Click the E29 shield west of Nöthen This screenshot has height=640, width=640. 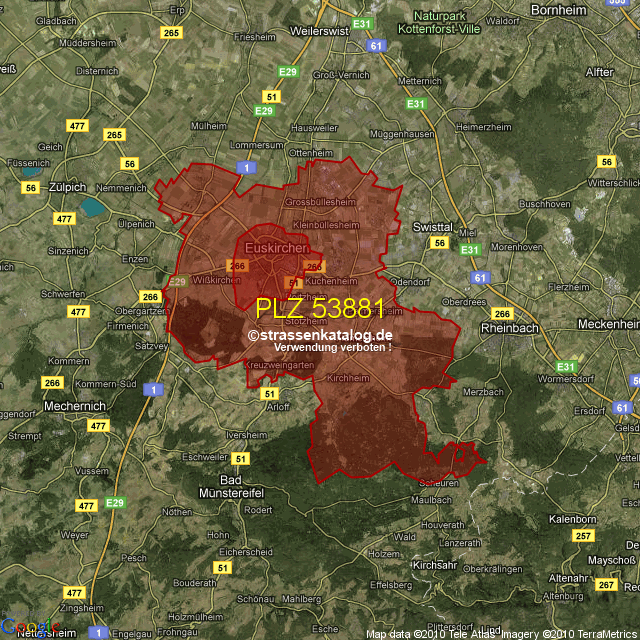pyautogui.click(x=113, y=501)
